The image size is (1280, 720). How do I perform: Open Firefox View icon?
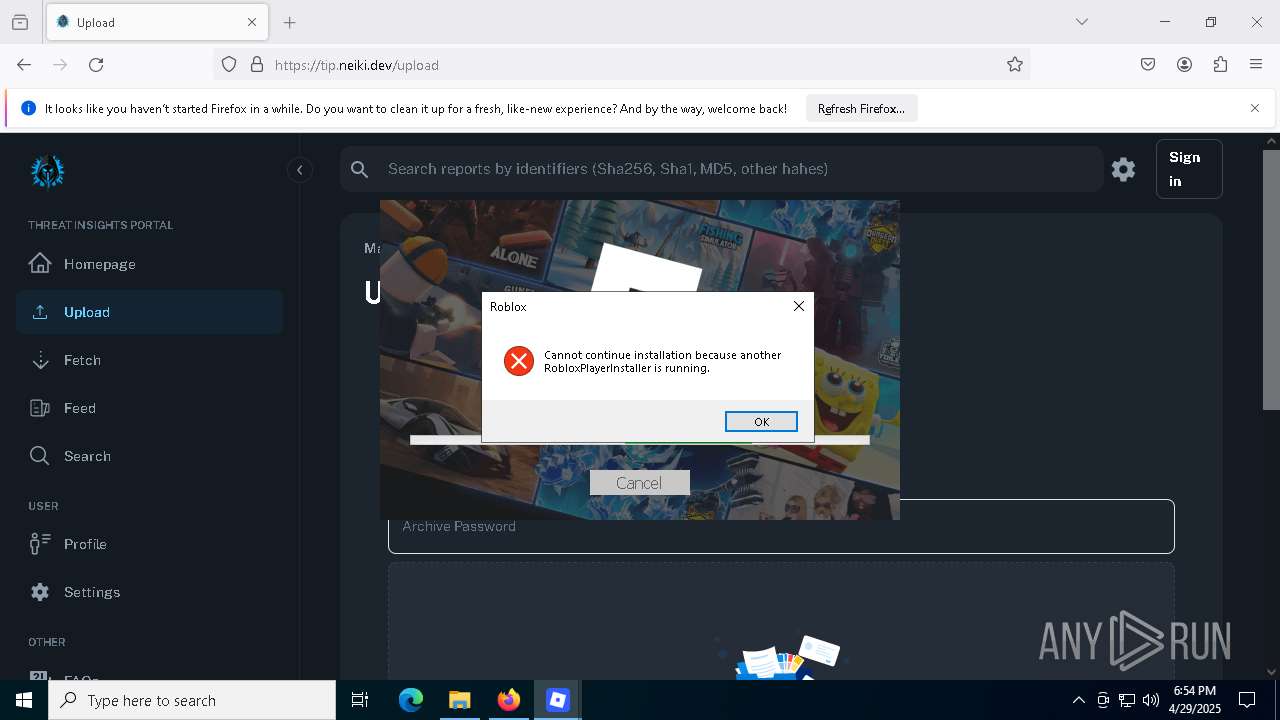[20, 22]
